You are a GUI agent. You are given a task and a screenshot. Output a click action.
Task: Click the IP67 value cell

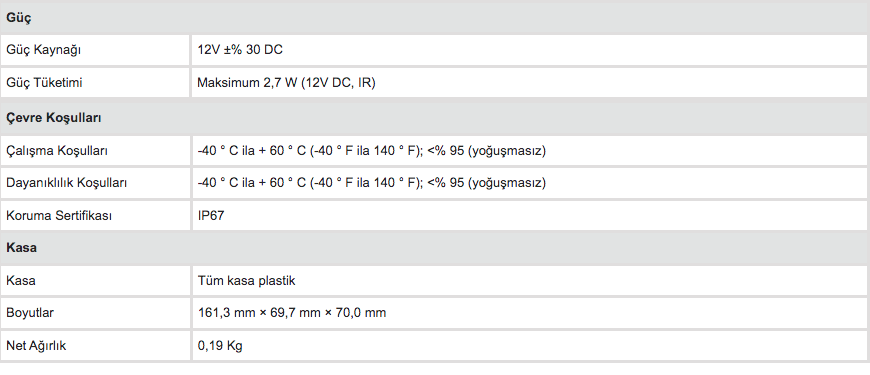(530, 215)
